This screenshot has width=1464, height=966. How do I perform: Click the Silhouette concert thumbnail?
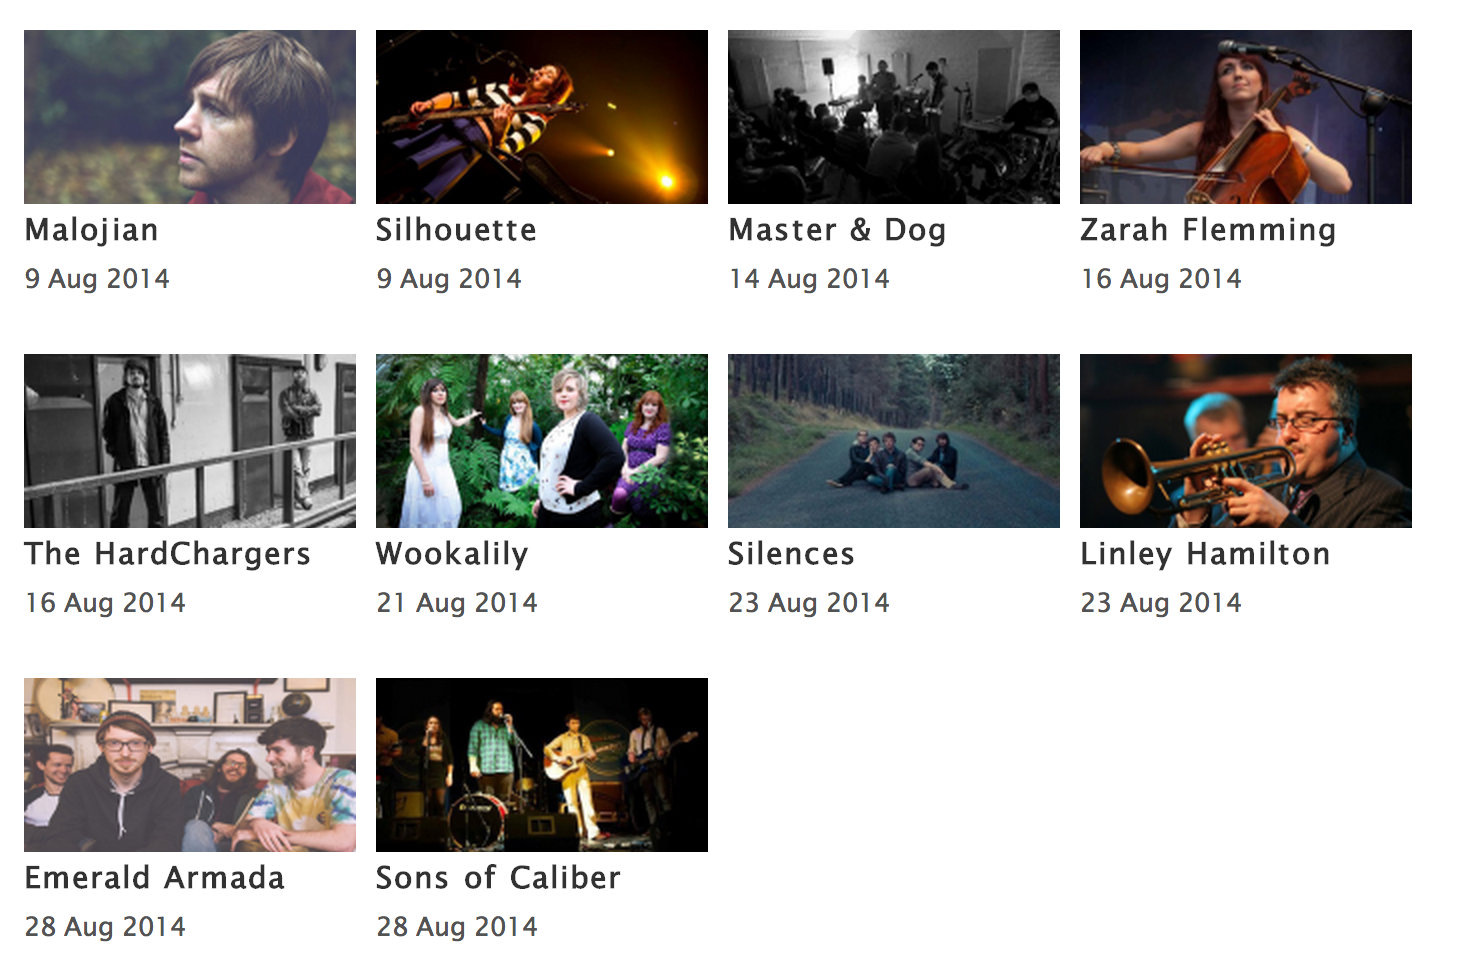[x=542, y=117]
